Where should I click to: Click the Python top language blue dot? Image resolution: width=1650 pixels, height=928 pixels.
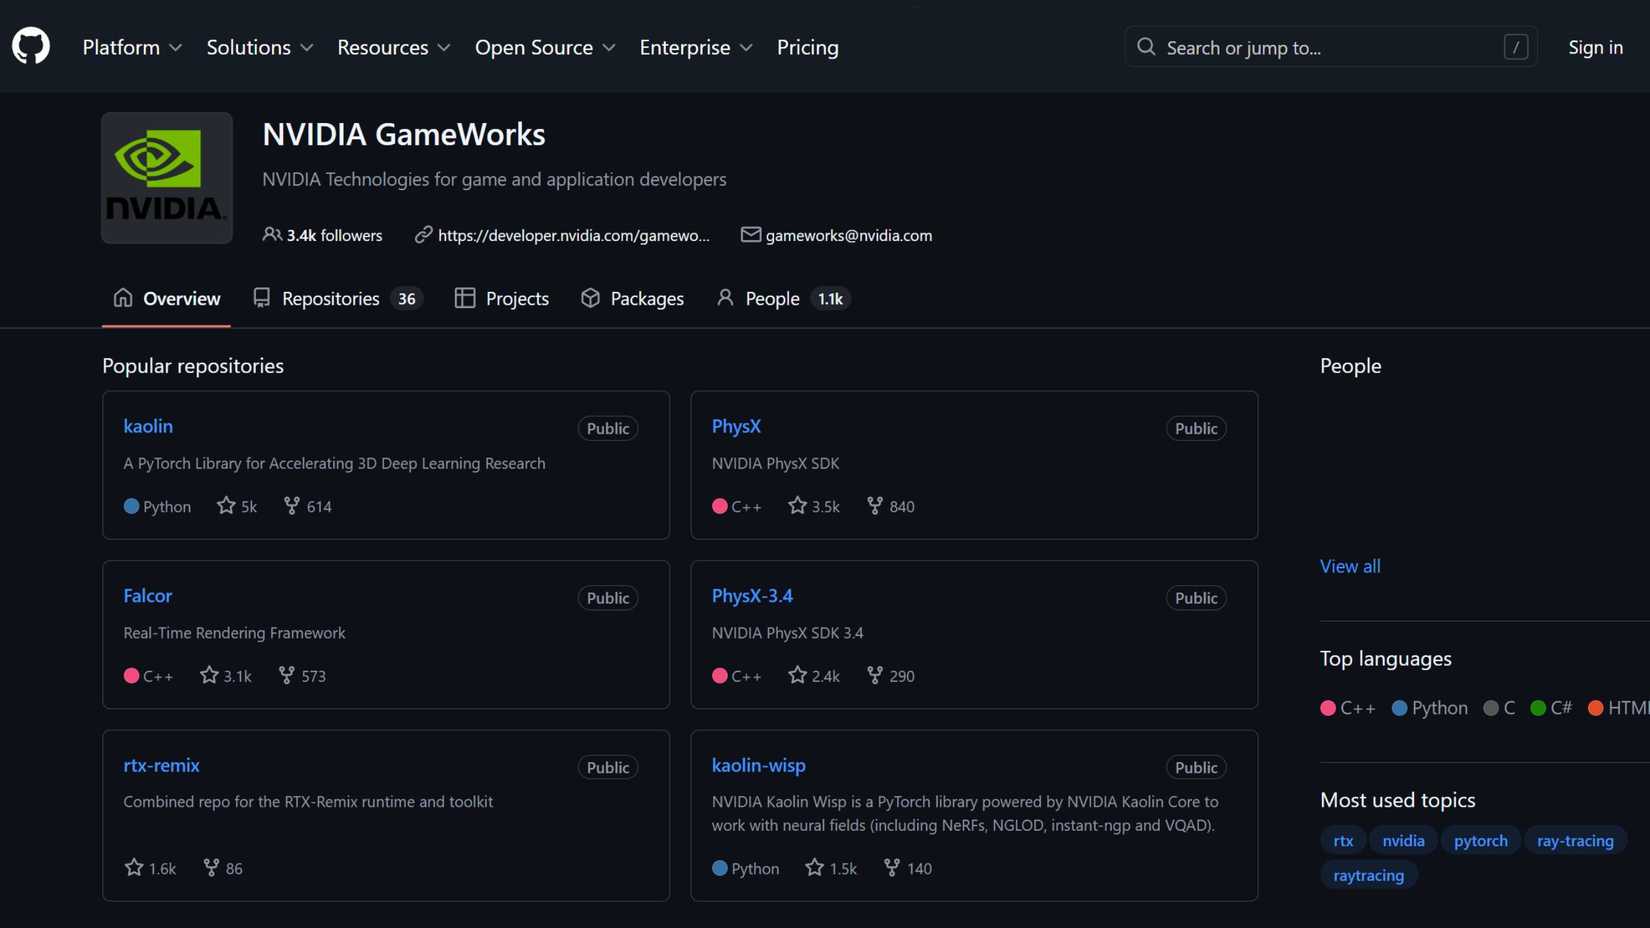[1400, 708]
